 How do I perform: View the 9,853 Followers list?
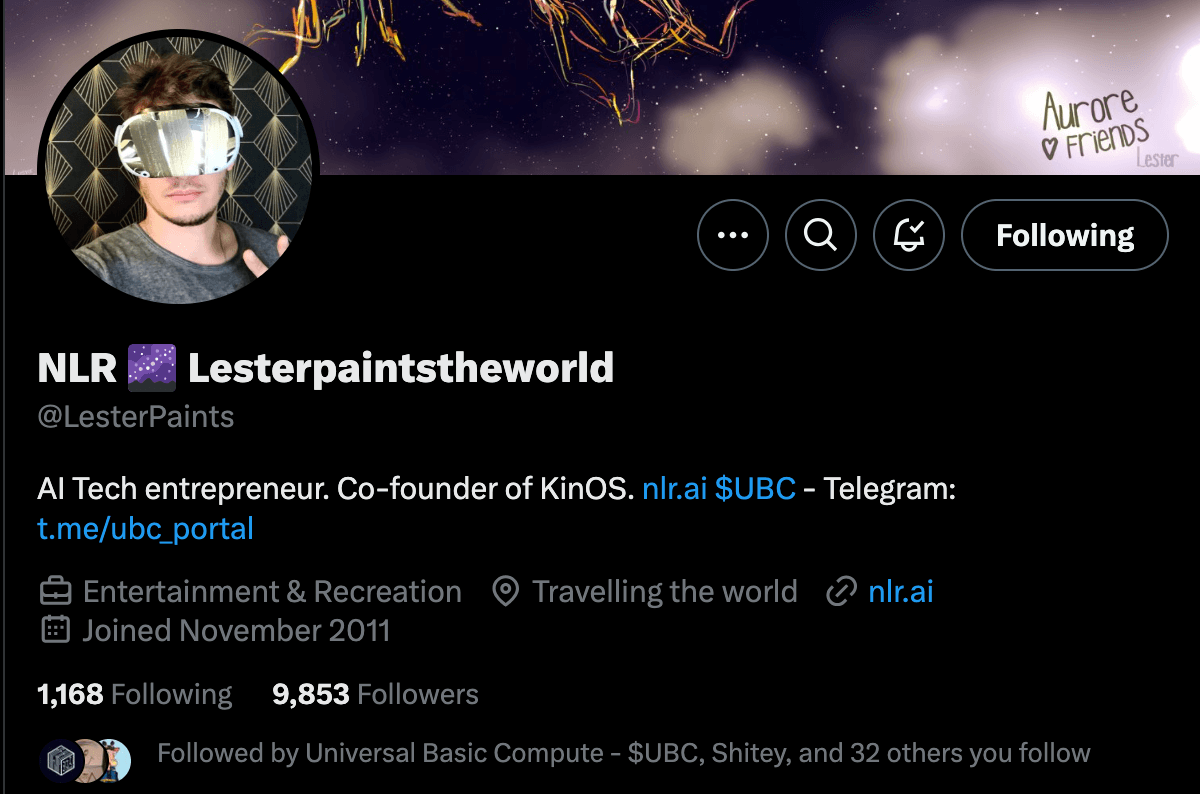coord(375,694)
